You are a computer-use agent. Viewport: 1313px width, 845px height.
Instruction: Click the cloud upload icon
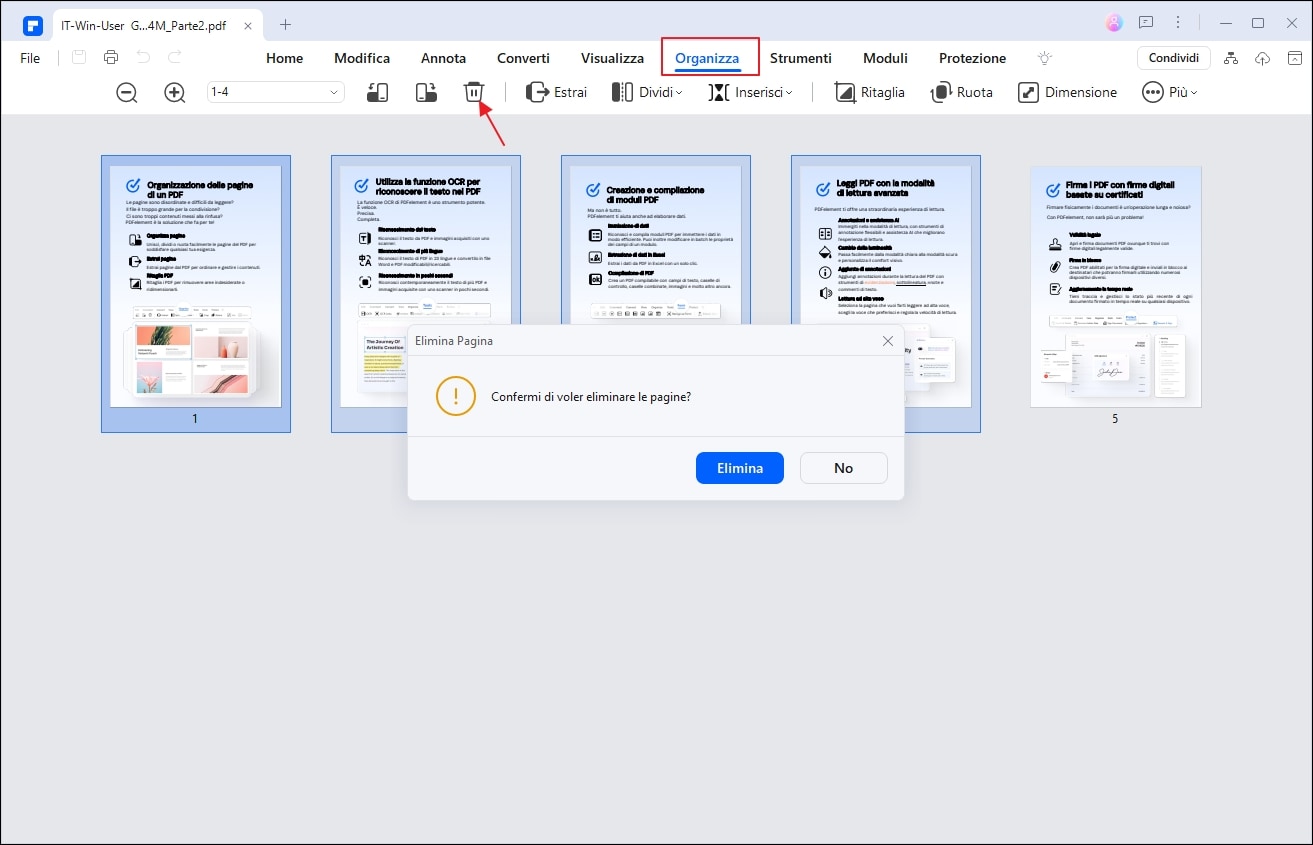(1262, 58)
